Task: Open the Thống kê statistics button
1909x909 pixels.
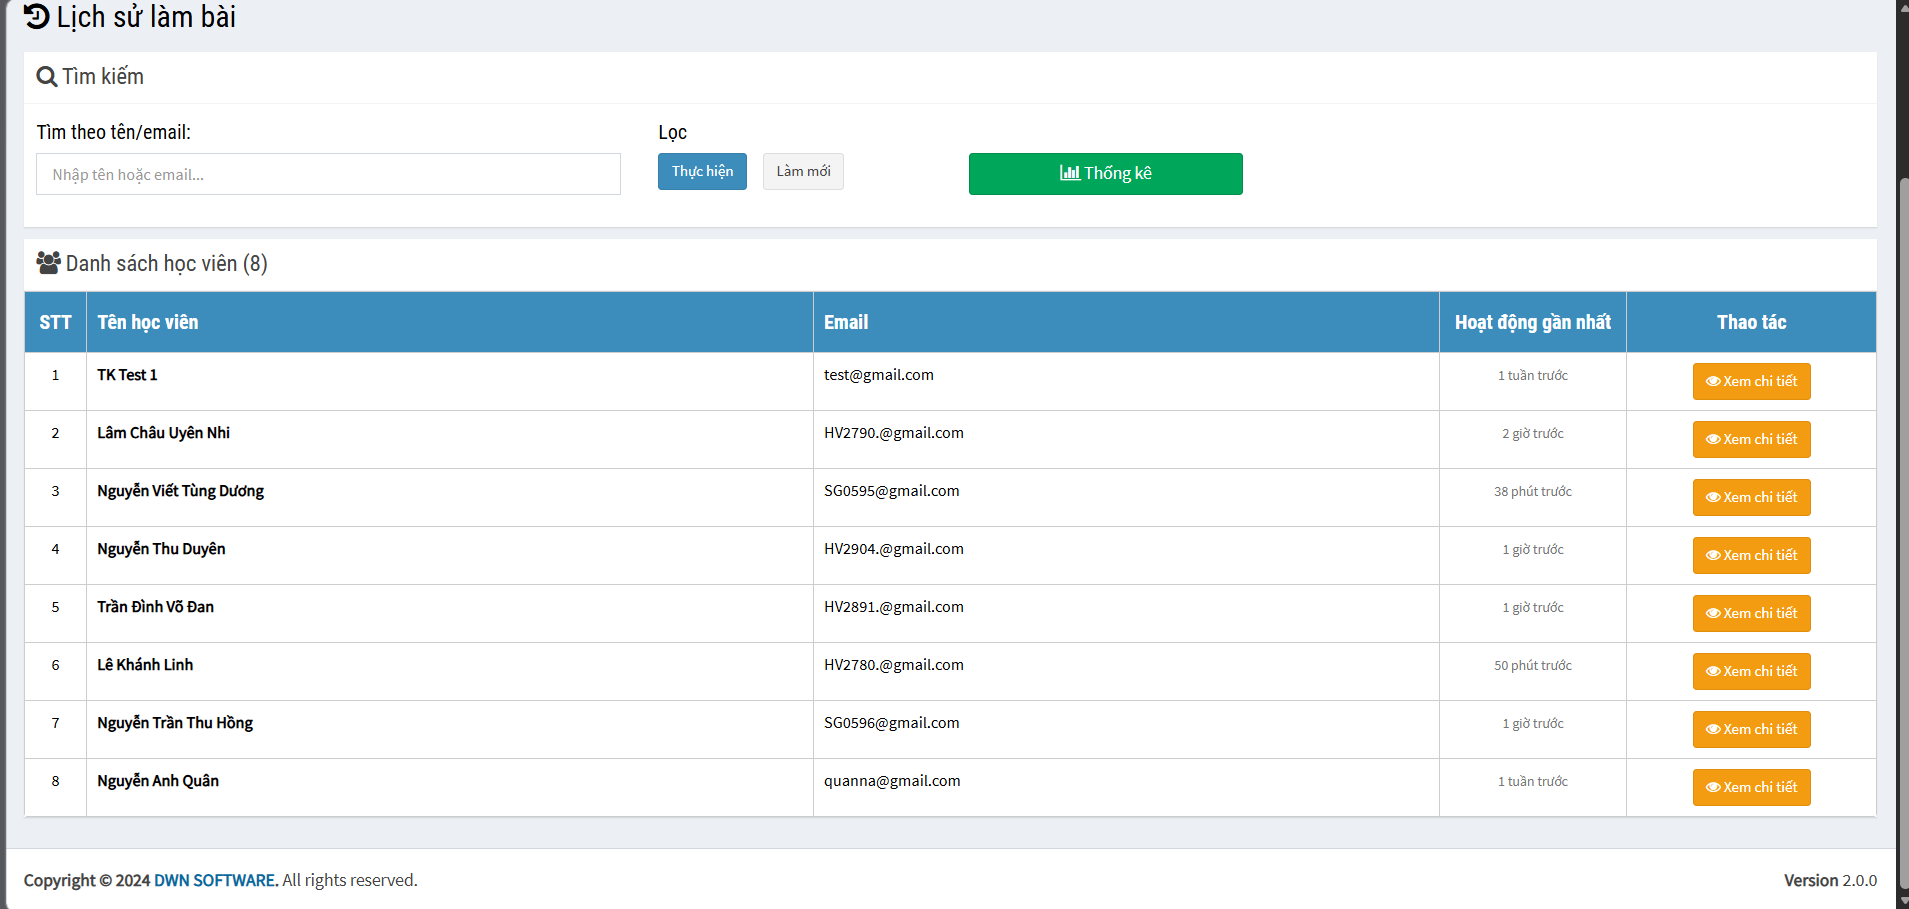Action: (x=1105, y=174)
